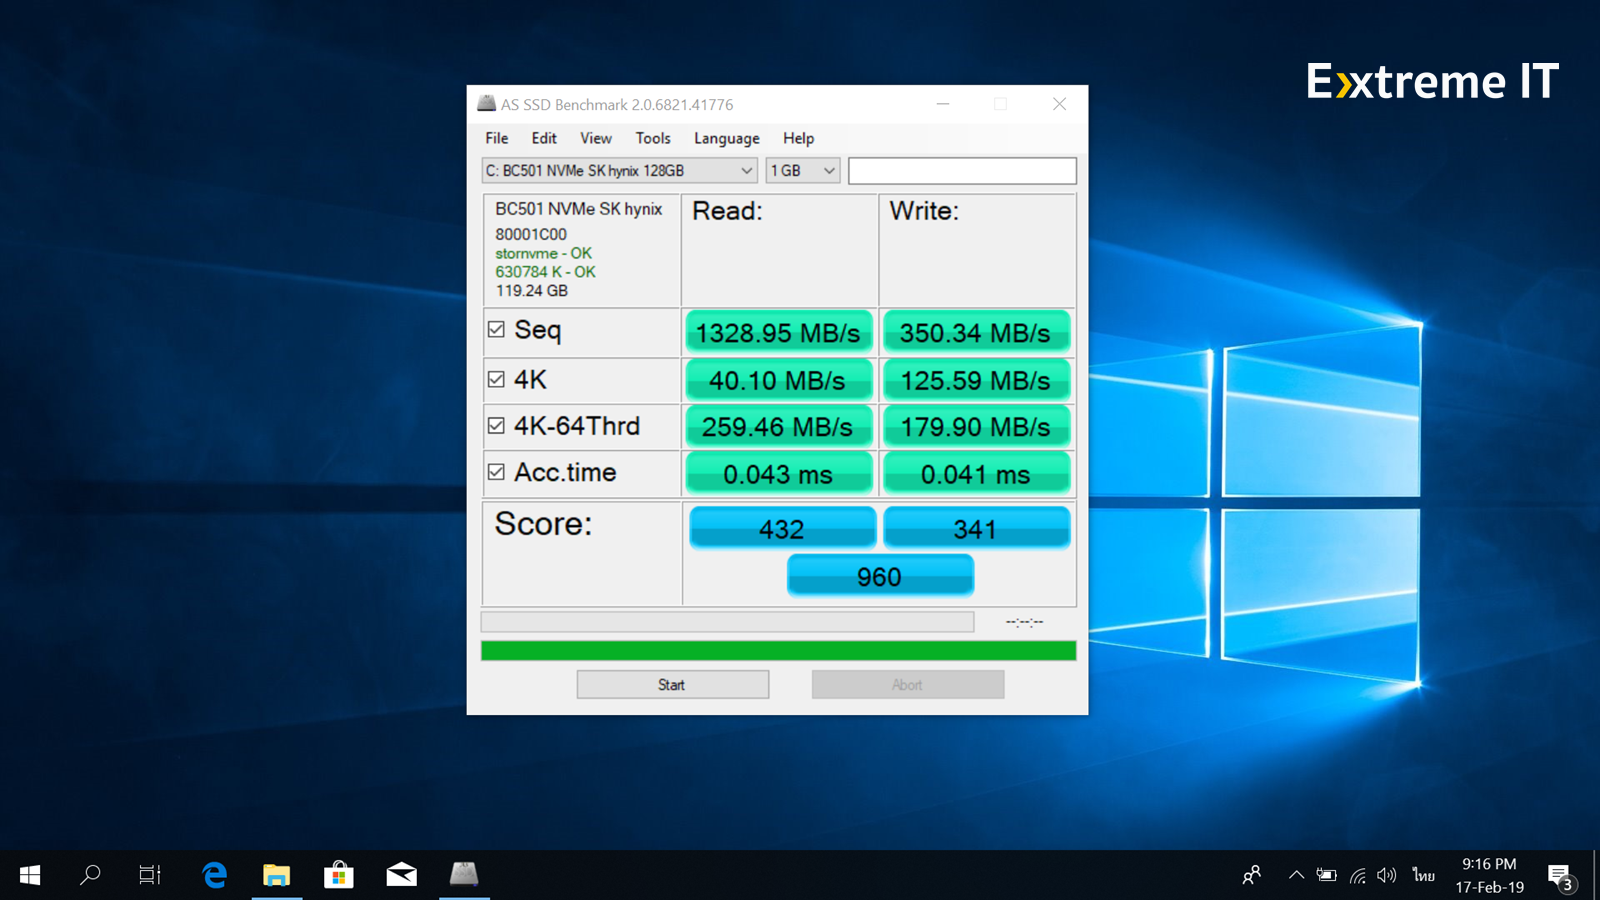1600x900 pixels.
Task: Click the 80001C00 firmware text
Action: [531, 234]
